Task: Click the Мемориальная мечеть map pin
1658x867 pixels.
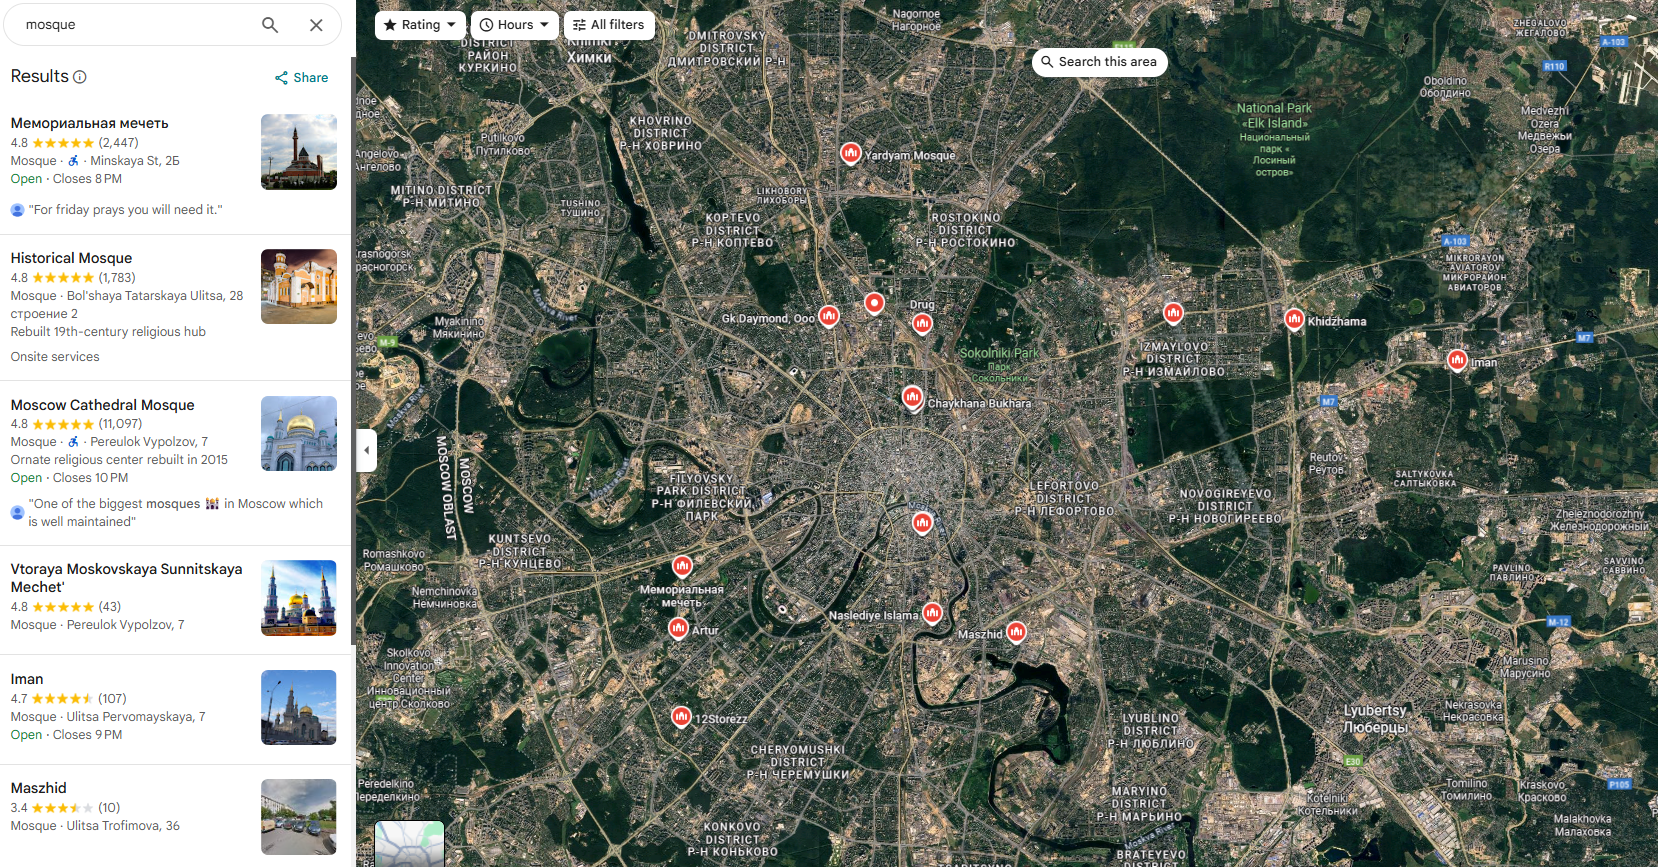Action: [682, 566]
